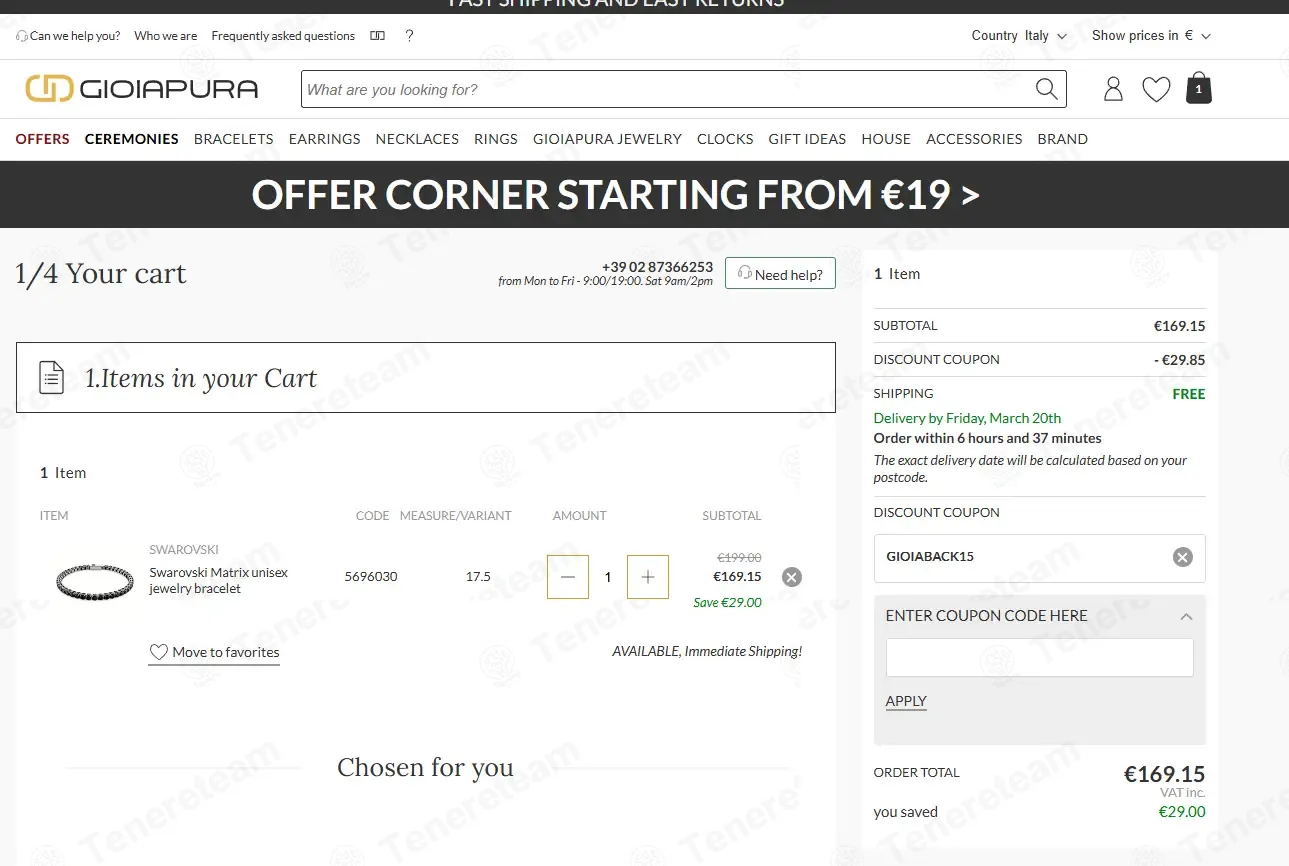Click the struck-through €199.00 price
1289x866 pixels.
point(739,558)
